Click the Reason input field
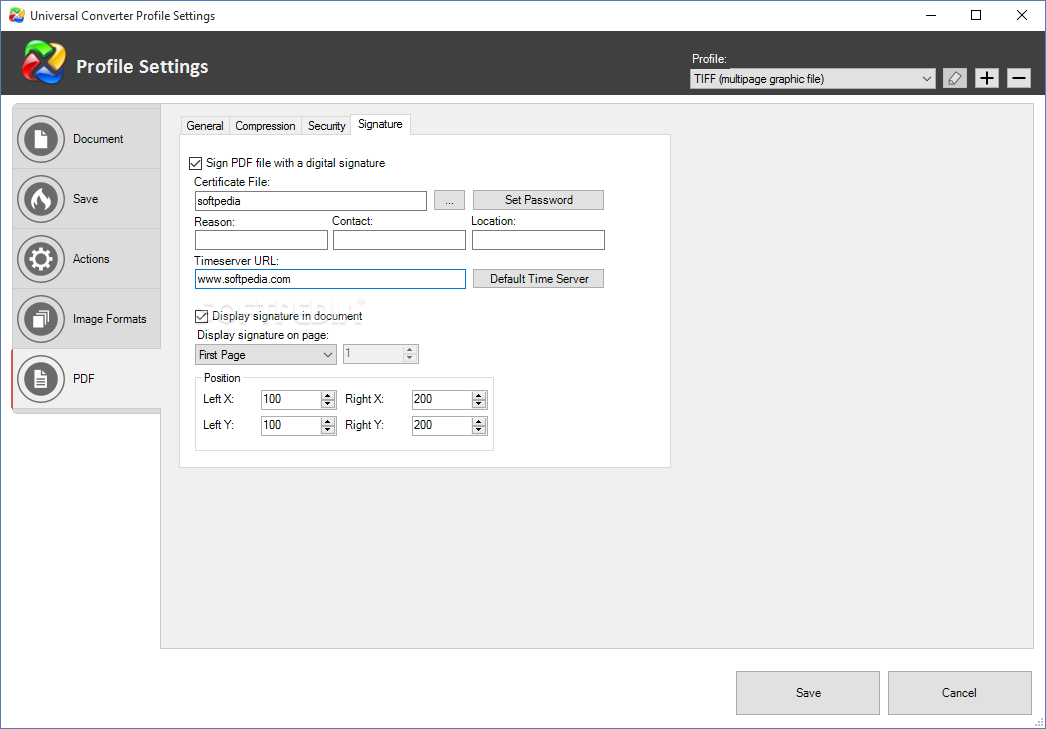The width and height of the screenshot is (1046, 729). (262, 240)
